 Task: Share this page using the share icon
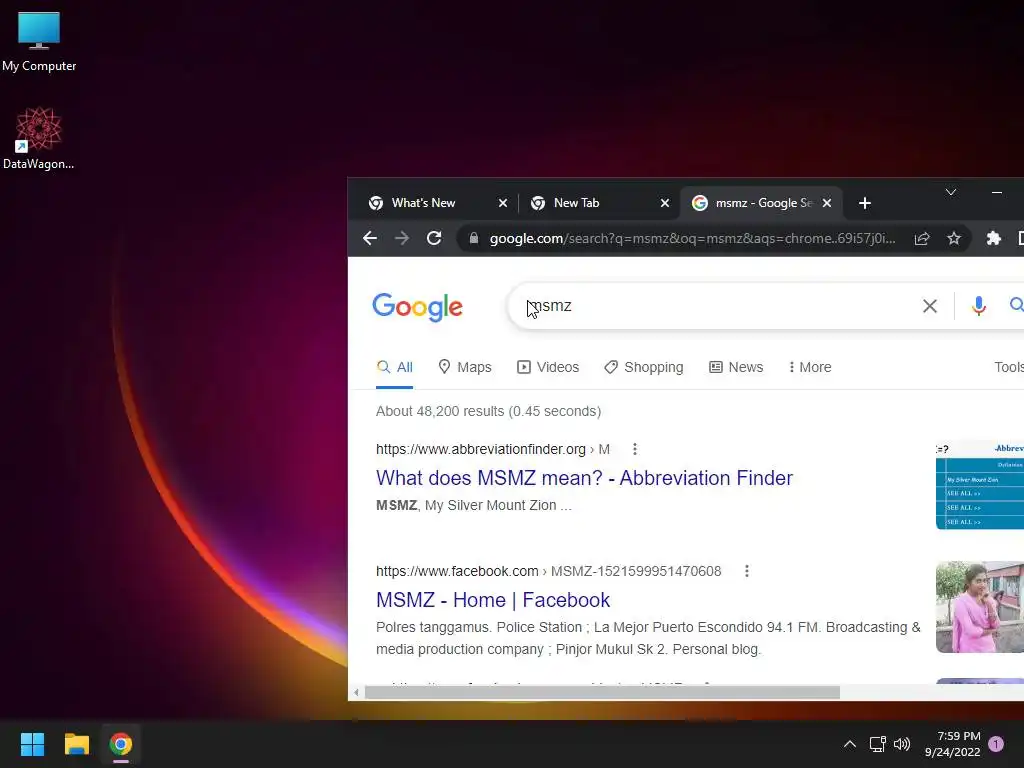pos(921,238)
